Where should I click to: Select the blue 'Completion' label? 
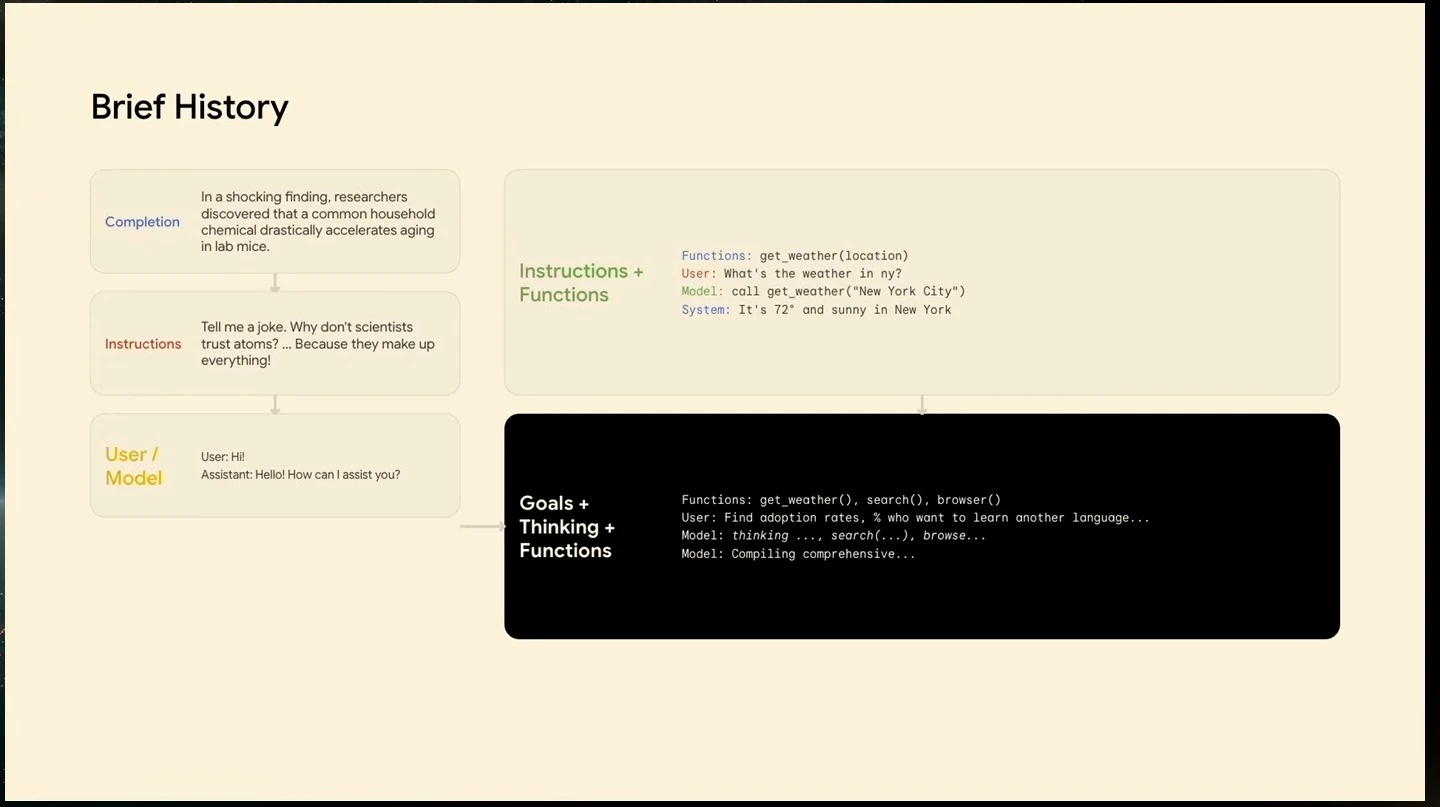142,222
